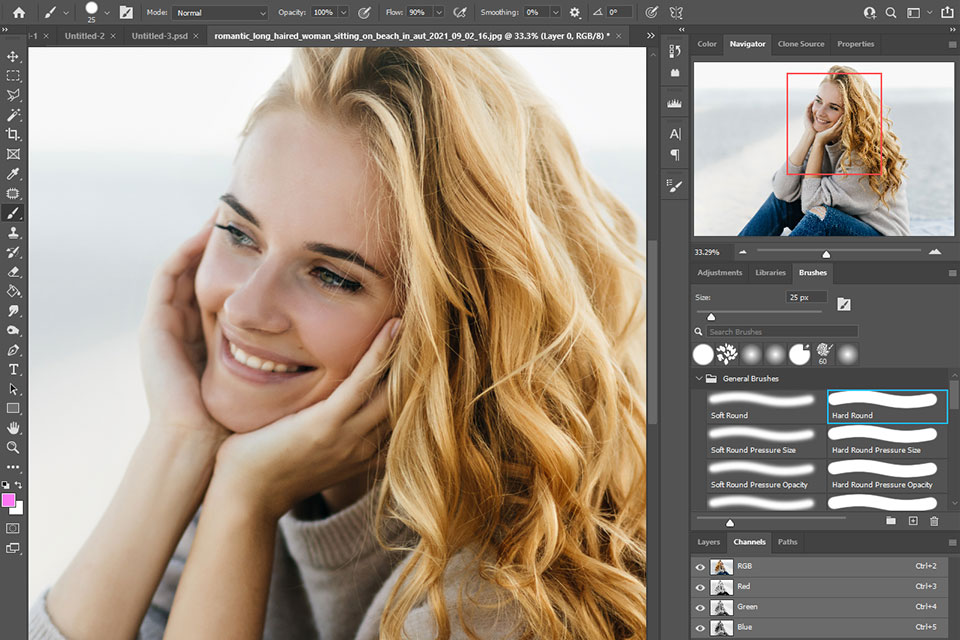Switch to the Properties tab
The image size is (960, 640).
pyautogui.click(x=855, y=44)
